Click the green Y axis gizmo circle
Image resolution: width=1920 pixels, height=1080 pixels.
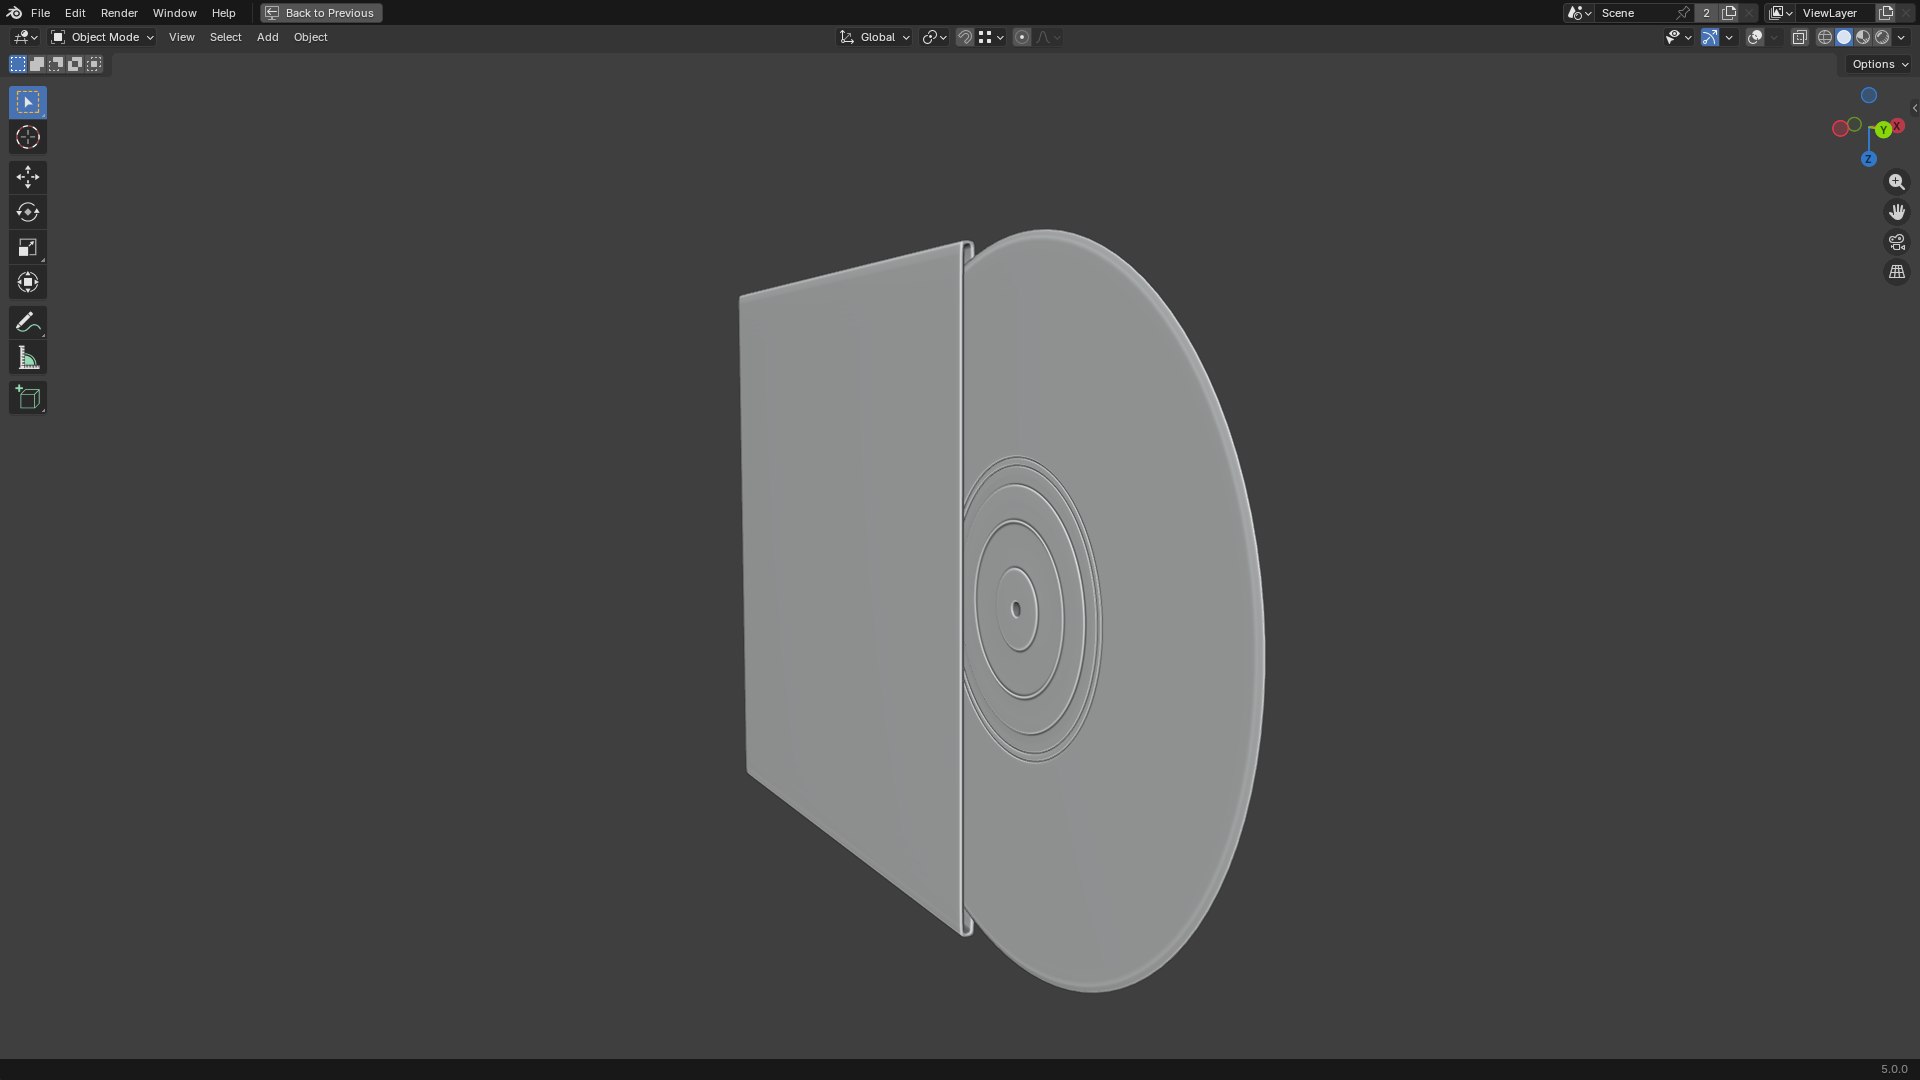click(1884, 130)
